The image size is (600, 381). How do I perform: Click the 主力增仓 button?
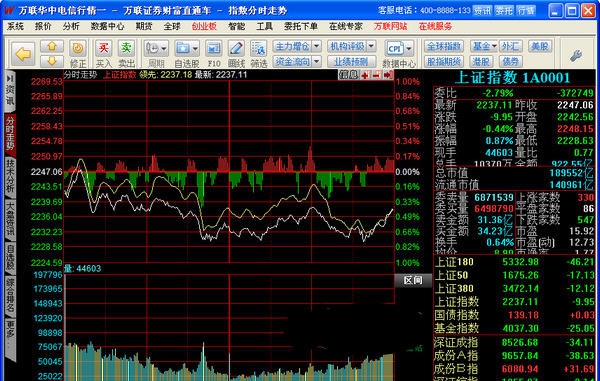tap(292, 46)
